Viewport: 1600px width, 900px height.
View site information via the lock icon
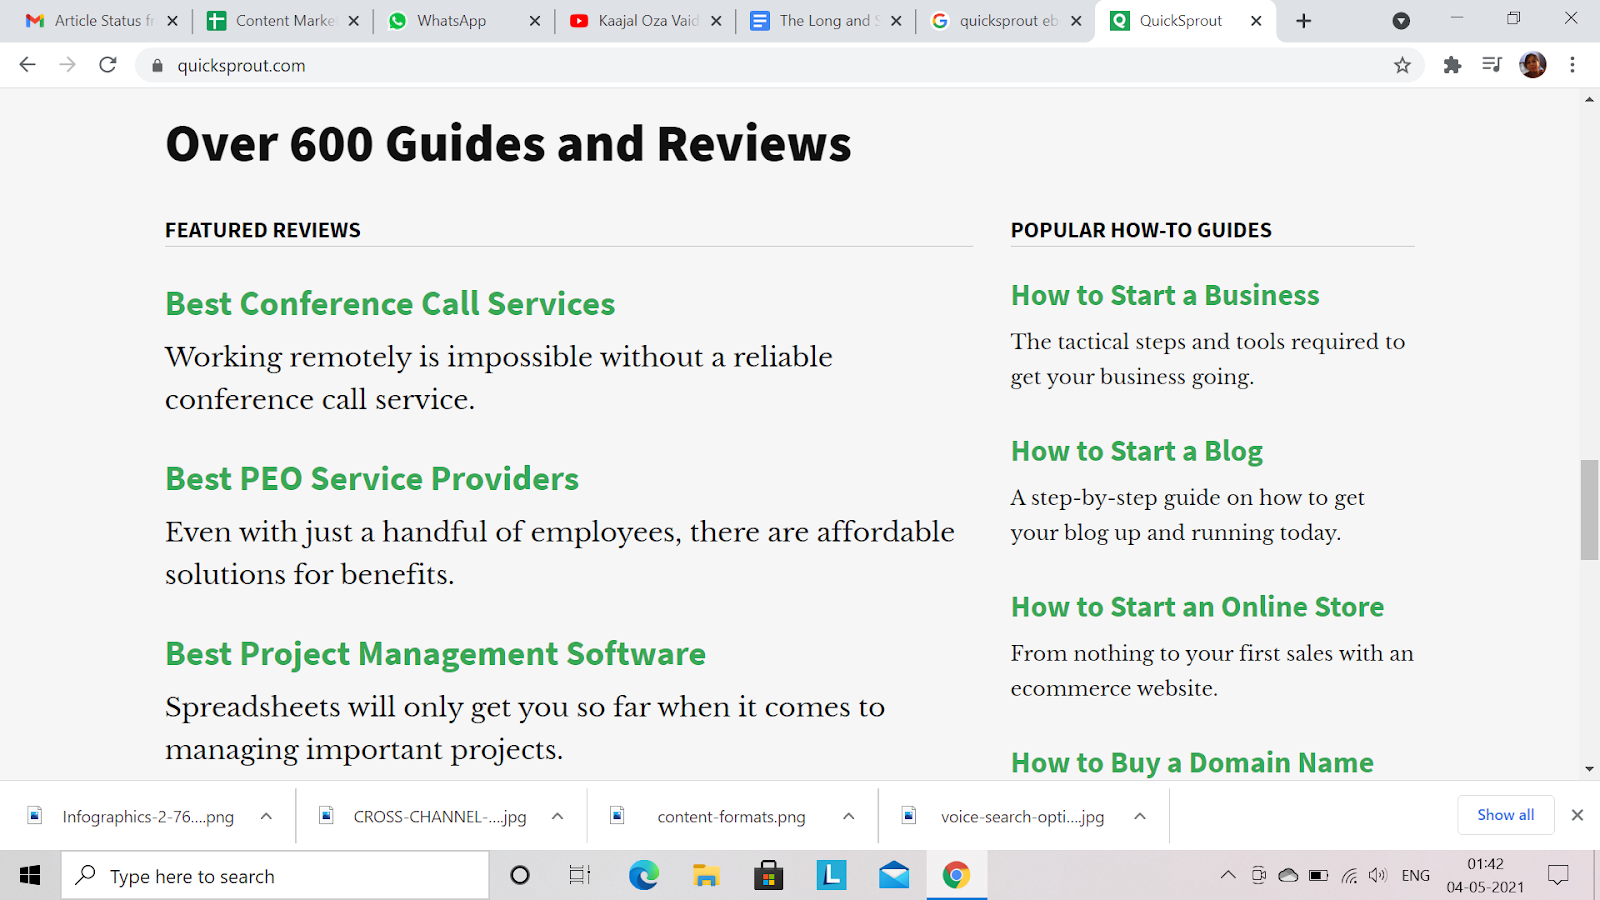click(x=156, y=66)
